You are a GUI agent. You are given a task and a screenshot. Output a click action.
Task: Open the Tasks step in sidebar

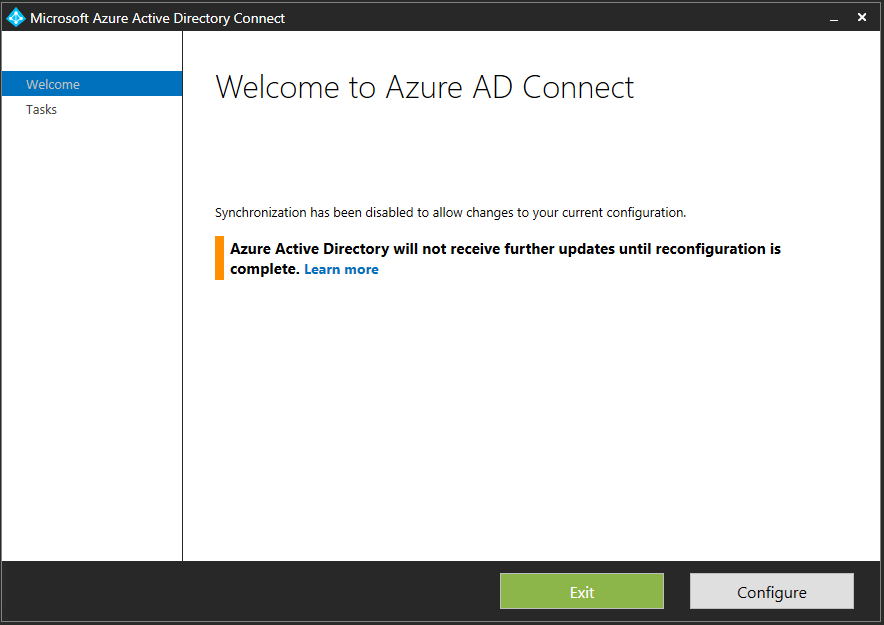pyautogui.click(x=92, y=109)
